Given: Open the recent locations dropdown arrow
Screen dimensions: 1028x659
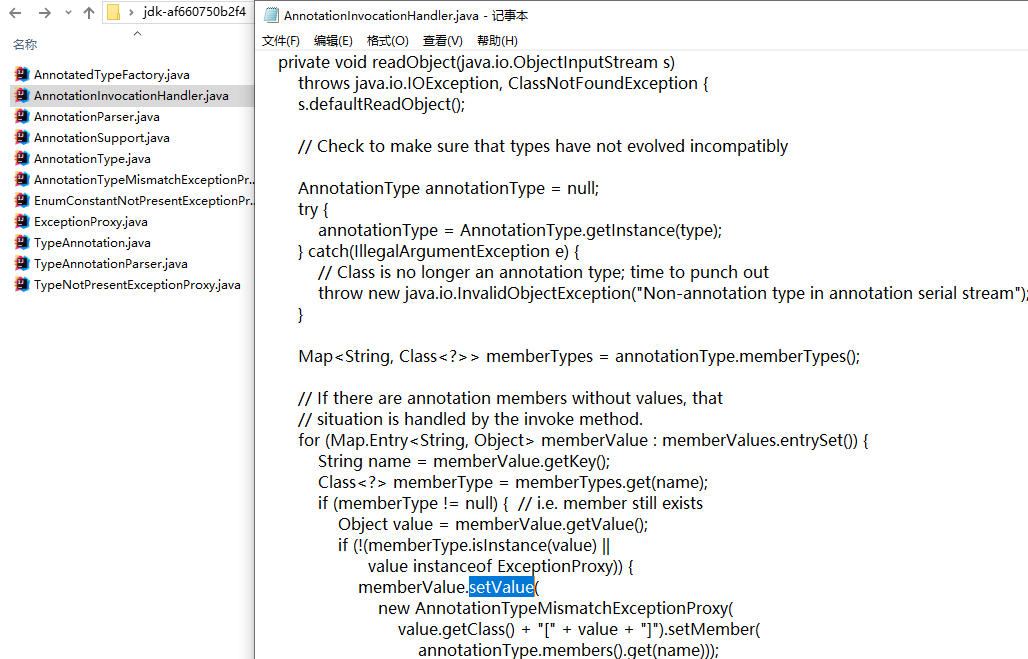Looking at the screenshot, I should click(x=68, y=12).
